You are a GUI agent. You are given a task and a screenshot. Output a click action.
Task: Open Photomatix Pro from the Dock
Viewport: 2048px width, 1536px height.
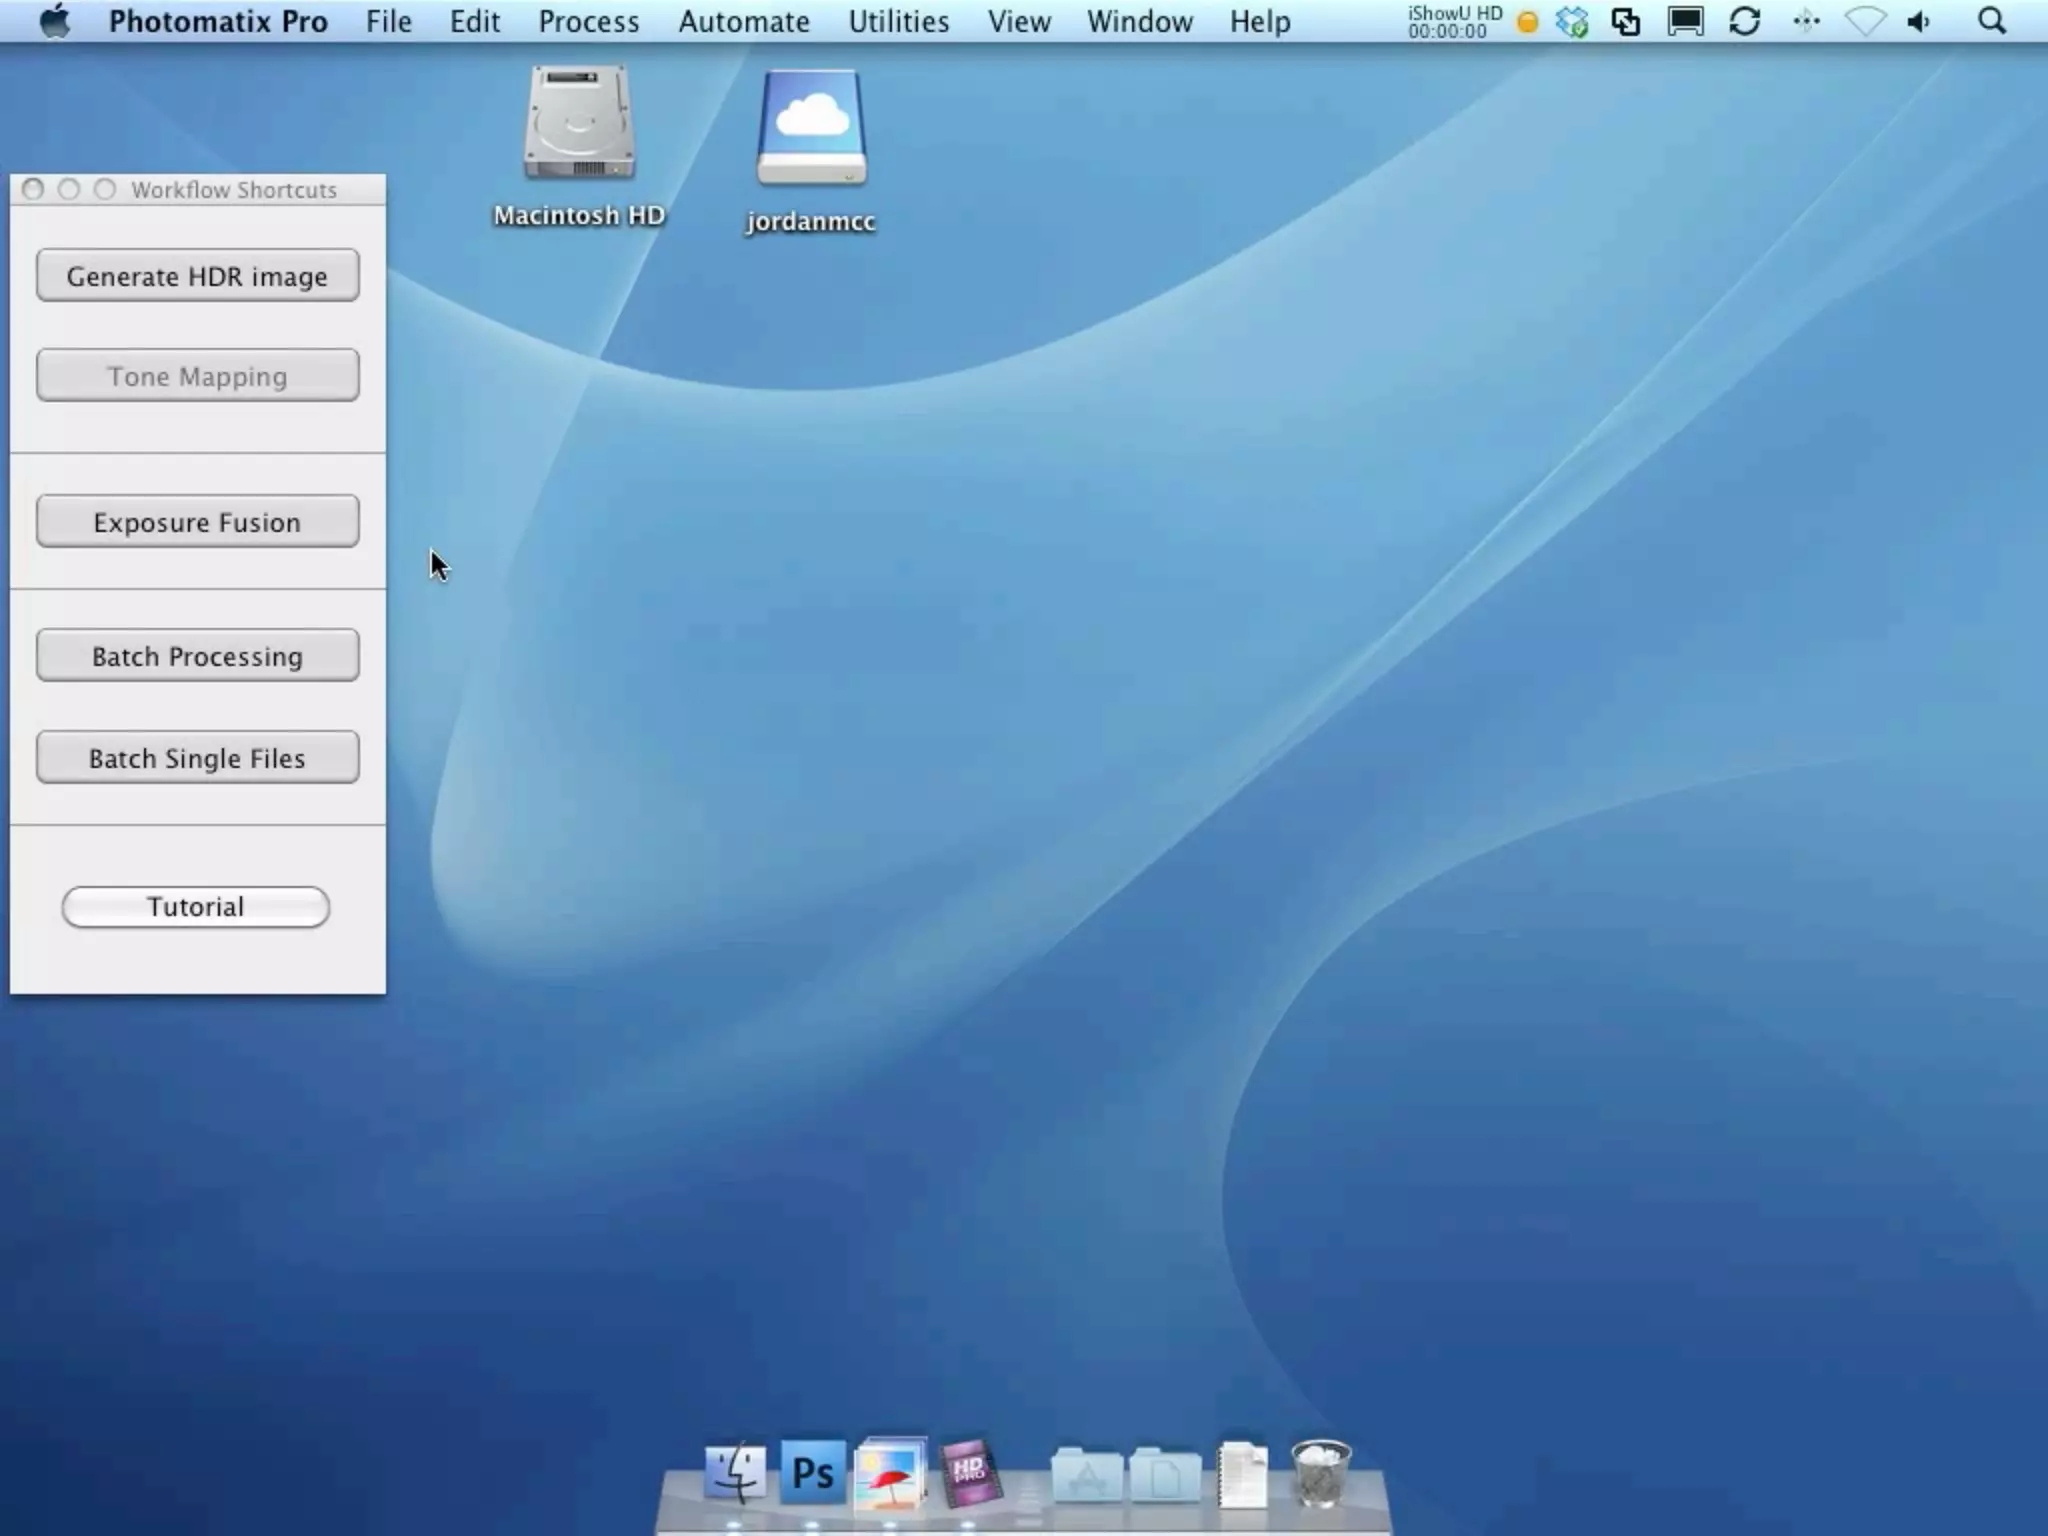890,1473
